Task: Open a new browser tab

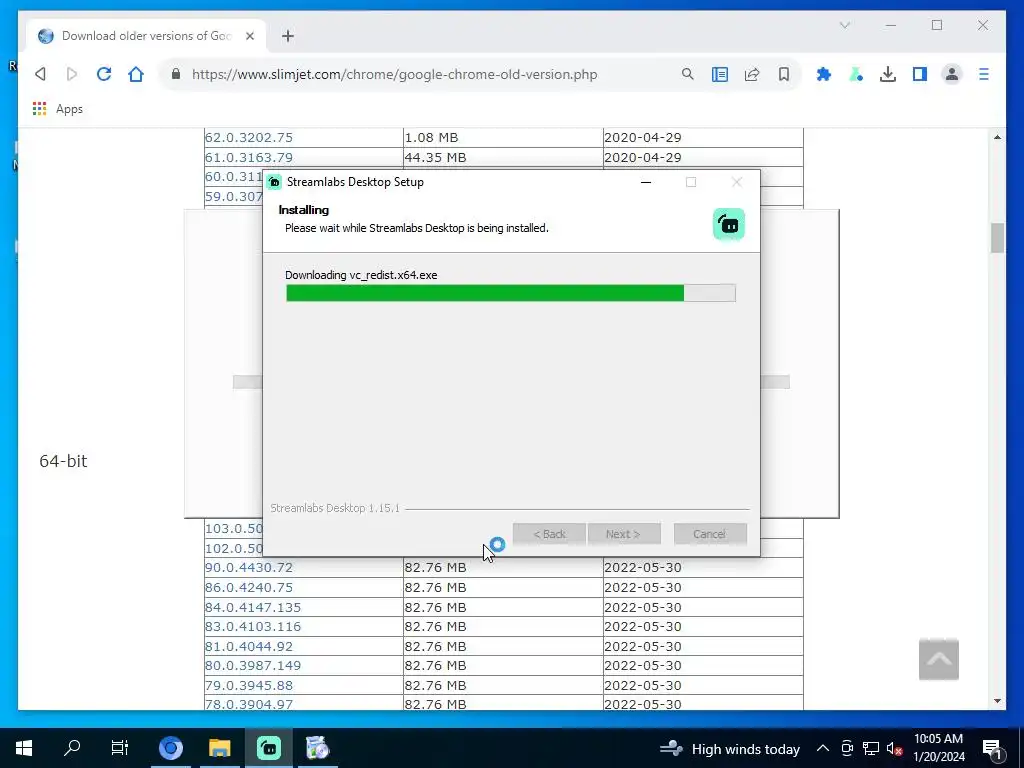Action: coord(288,36)
